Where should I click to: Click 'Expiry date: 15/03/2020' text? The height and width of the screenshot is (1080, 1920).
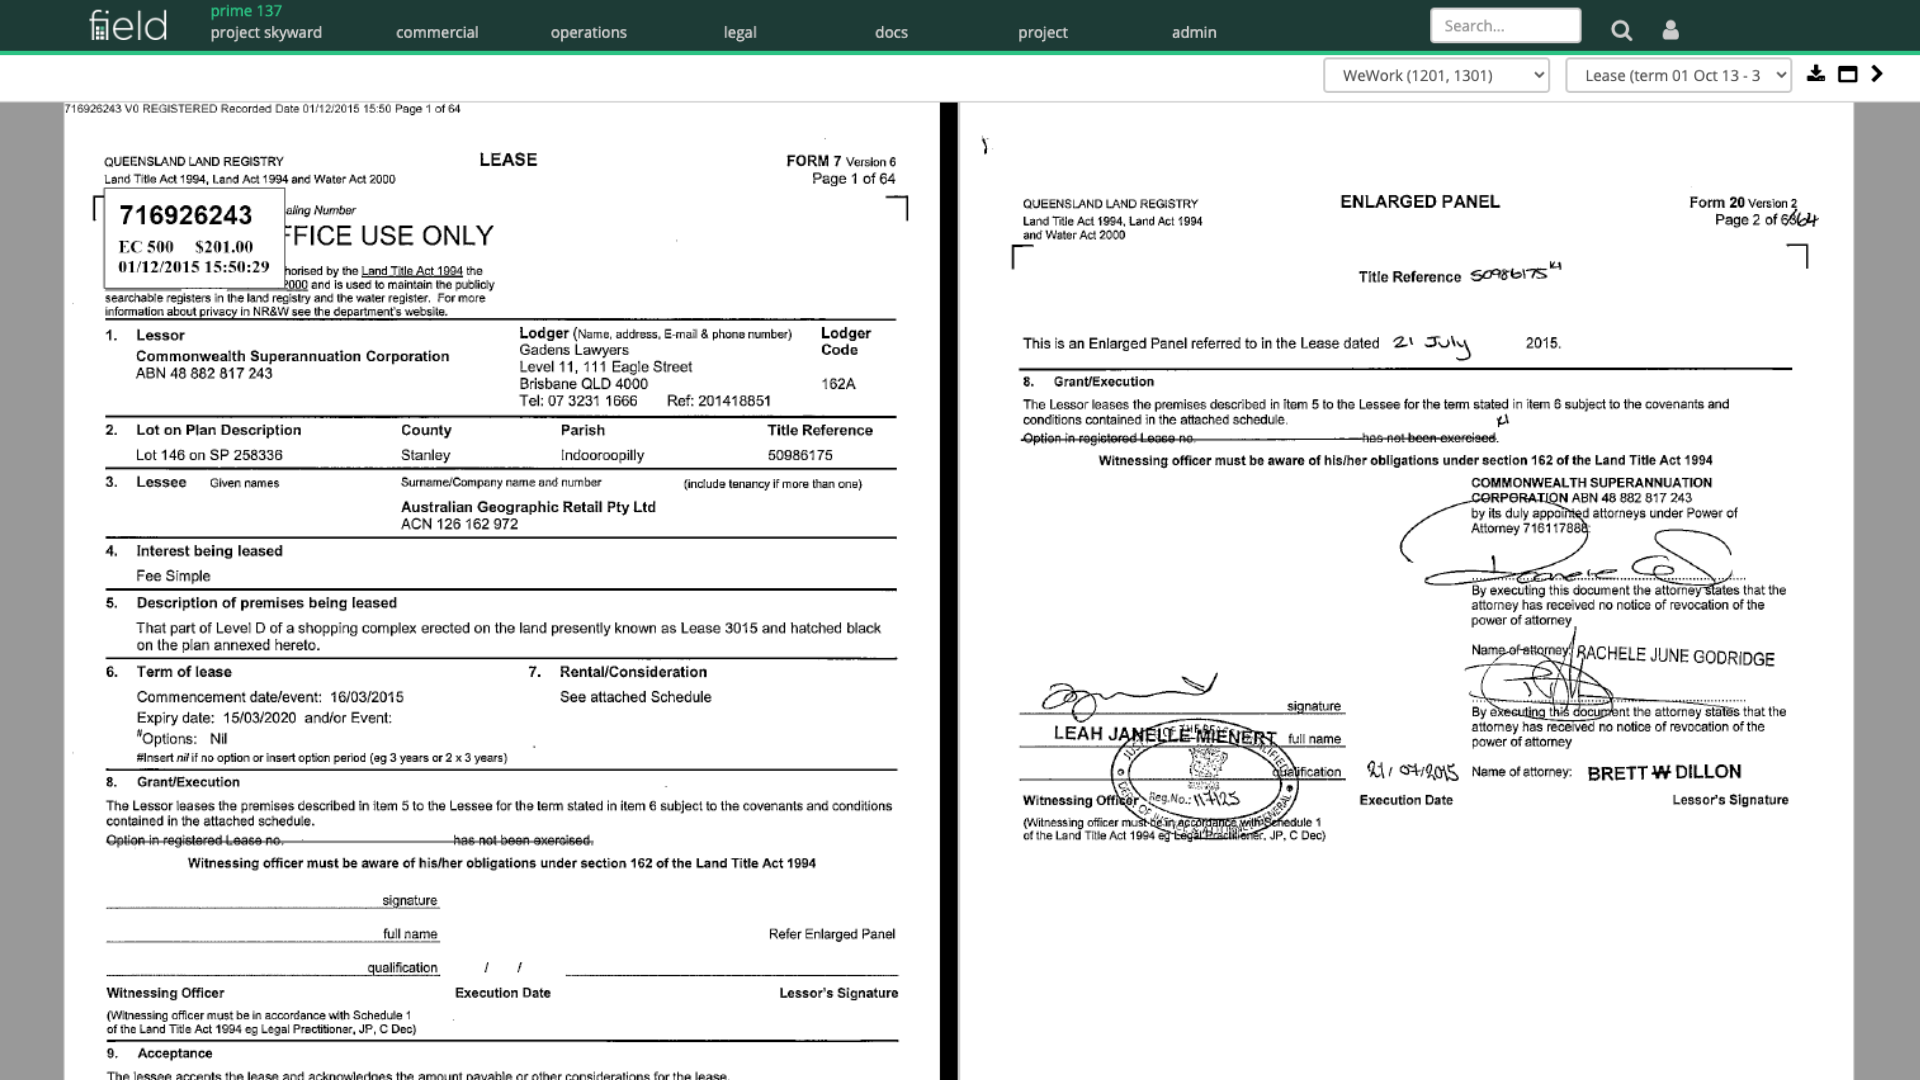pyautogui.click(x=216, y=718)
